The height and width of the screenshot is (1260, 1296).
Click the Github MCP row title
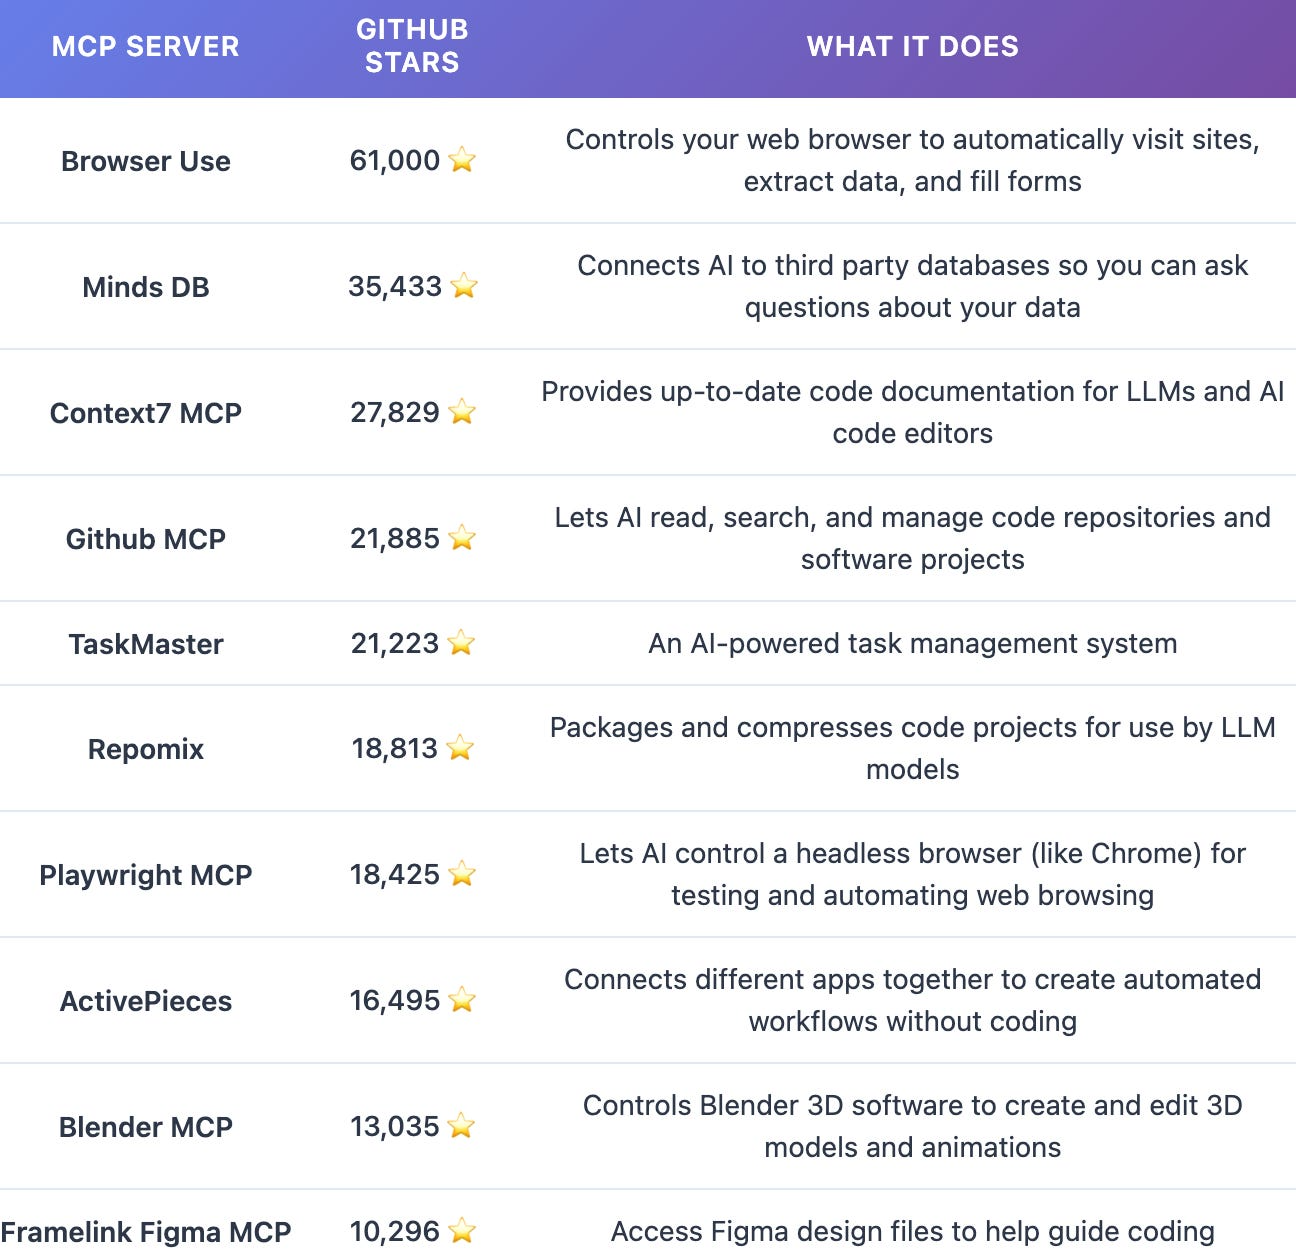coord(146,539)
